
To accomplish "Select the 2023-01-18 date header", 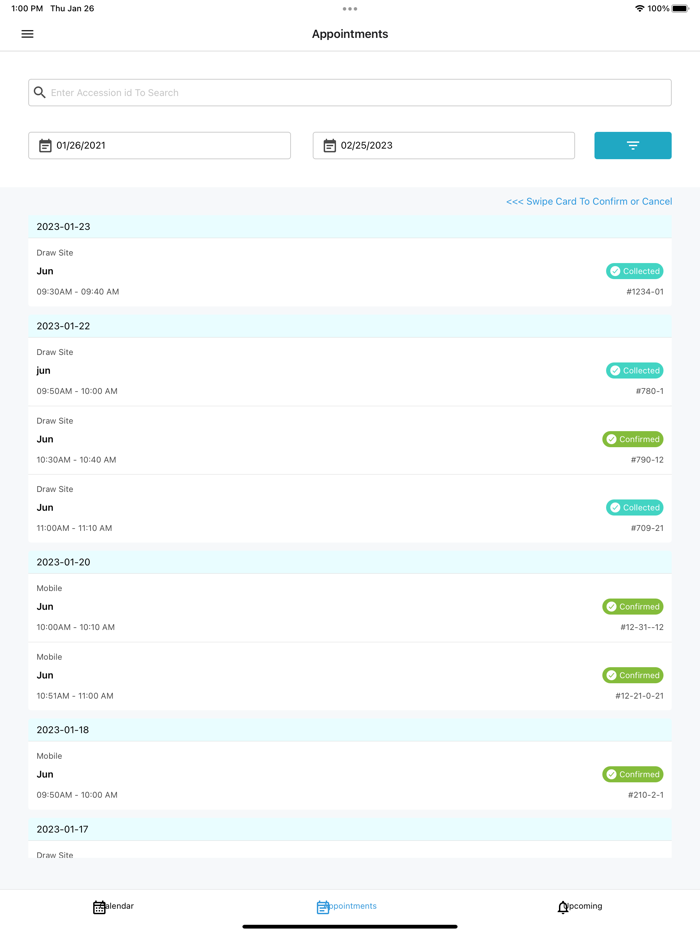I will [350, 730].
